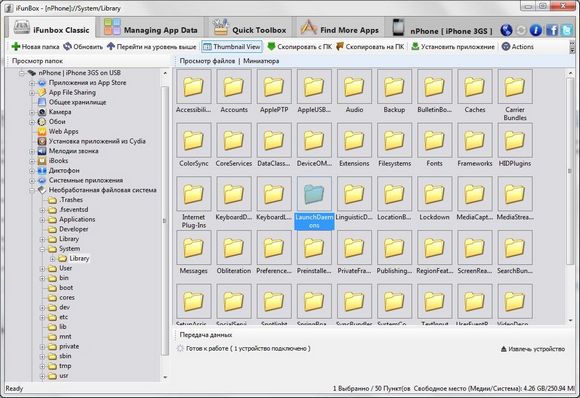
Task: Click Скопировать с ПК button
Action: click(300, 47)
